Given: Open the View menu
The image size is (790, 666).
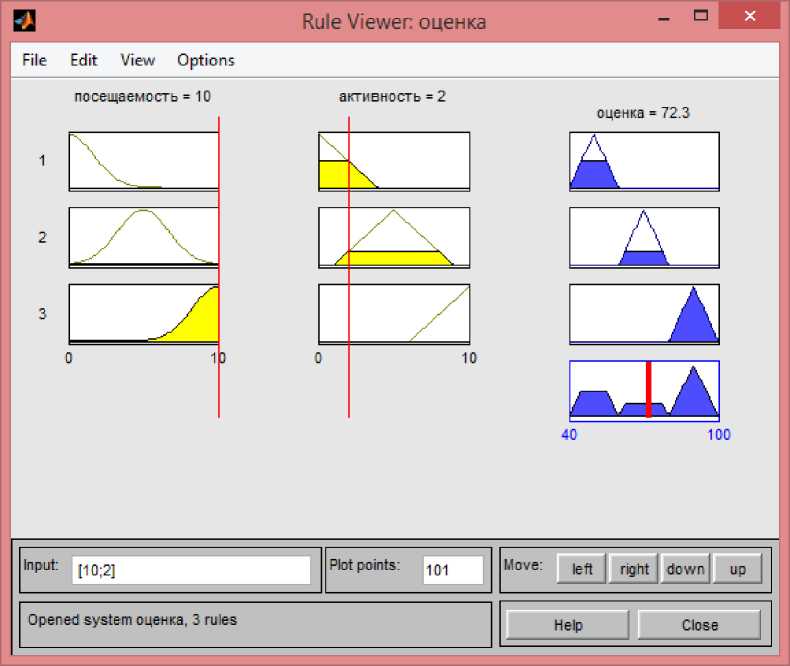Looking at the screenshot, I should 137,60.
